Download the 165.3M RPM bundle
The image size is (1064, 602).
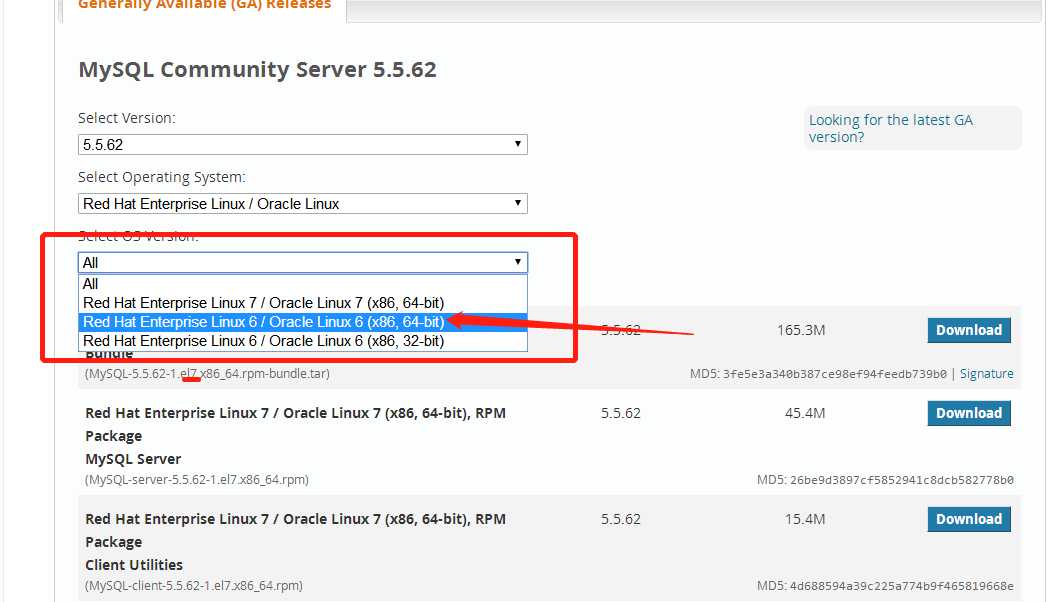click(x=969, y=331)
